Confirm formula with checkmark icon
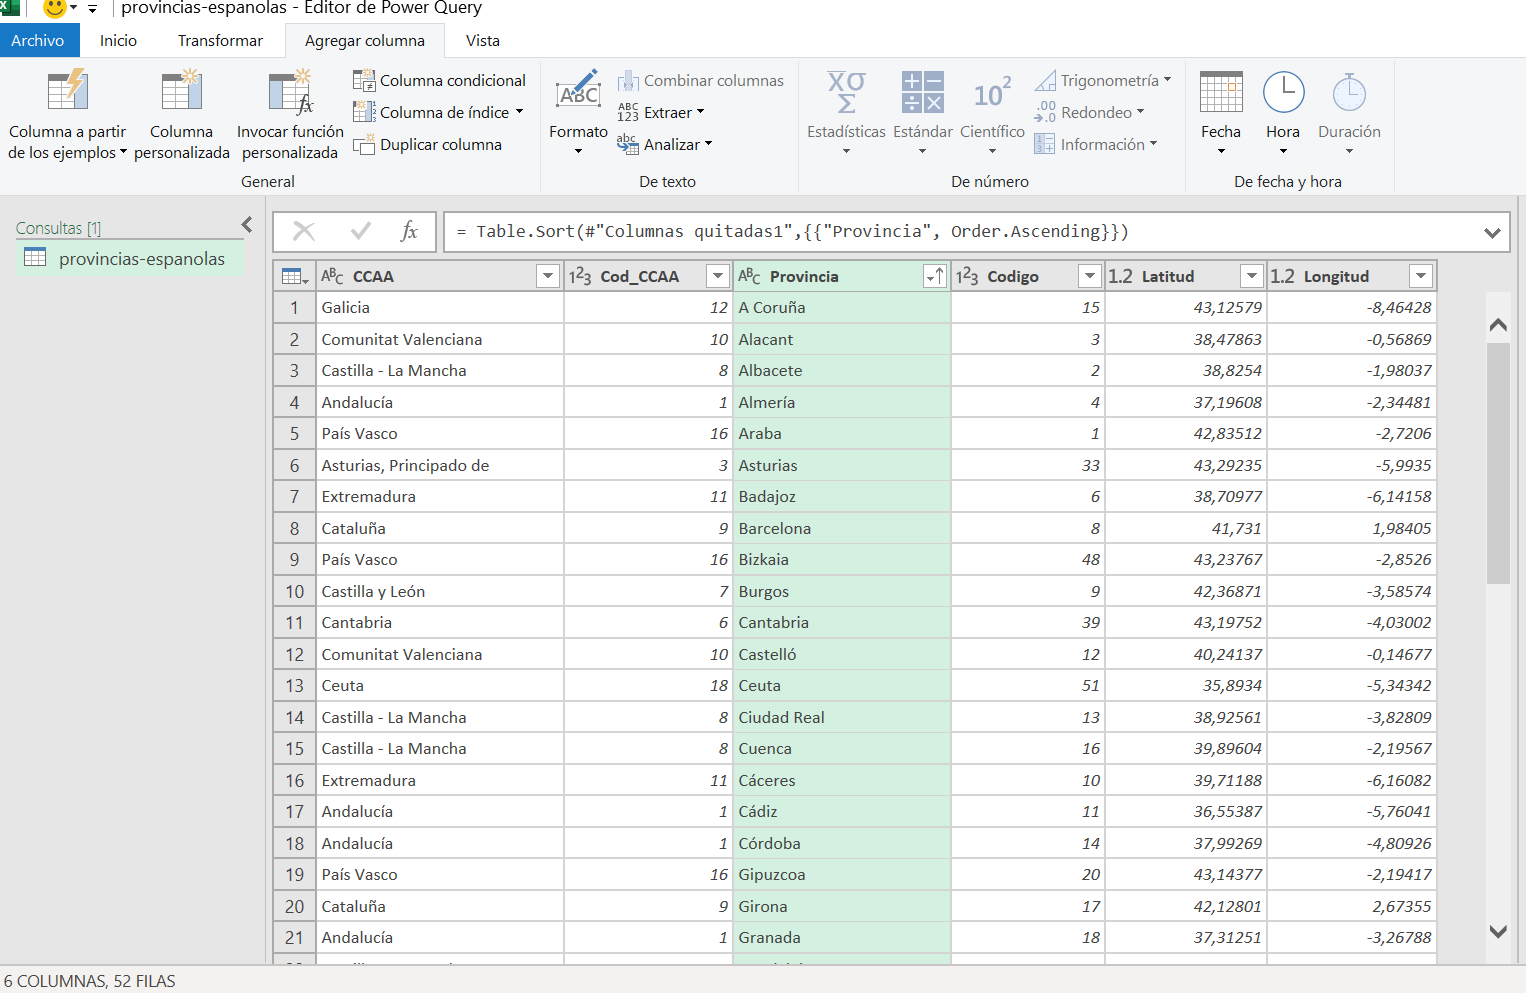This screenshot has width=1526, height=993. pos(361,232)
